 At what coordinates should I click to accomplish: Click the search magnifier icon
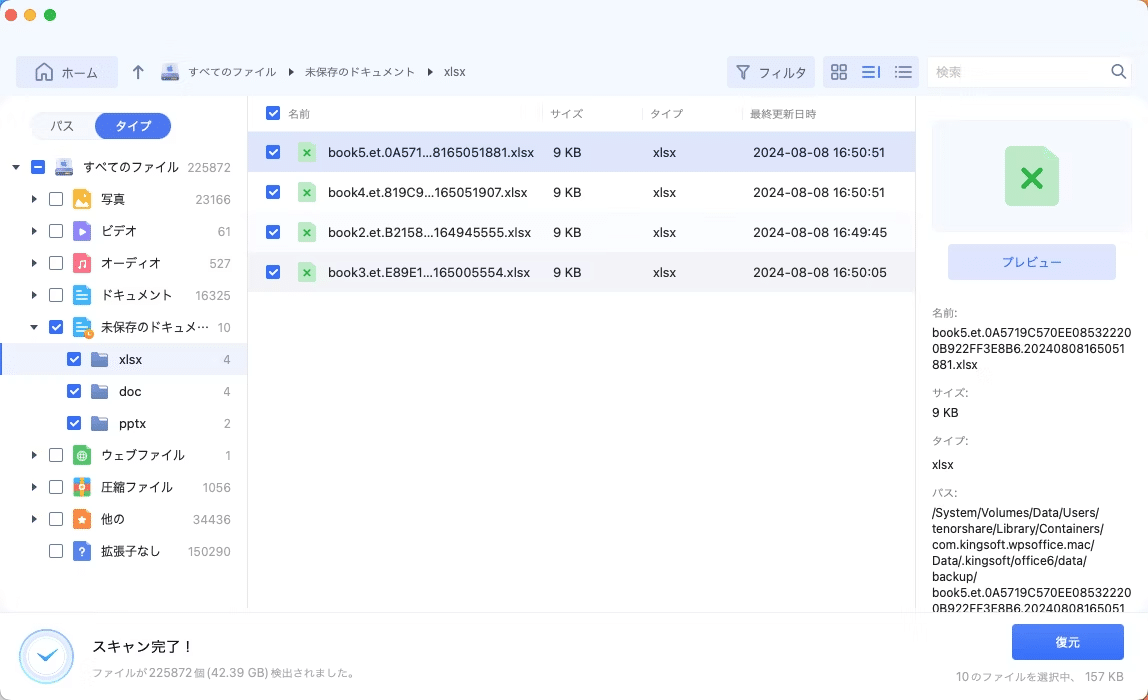1118,72
